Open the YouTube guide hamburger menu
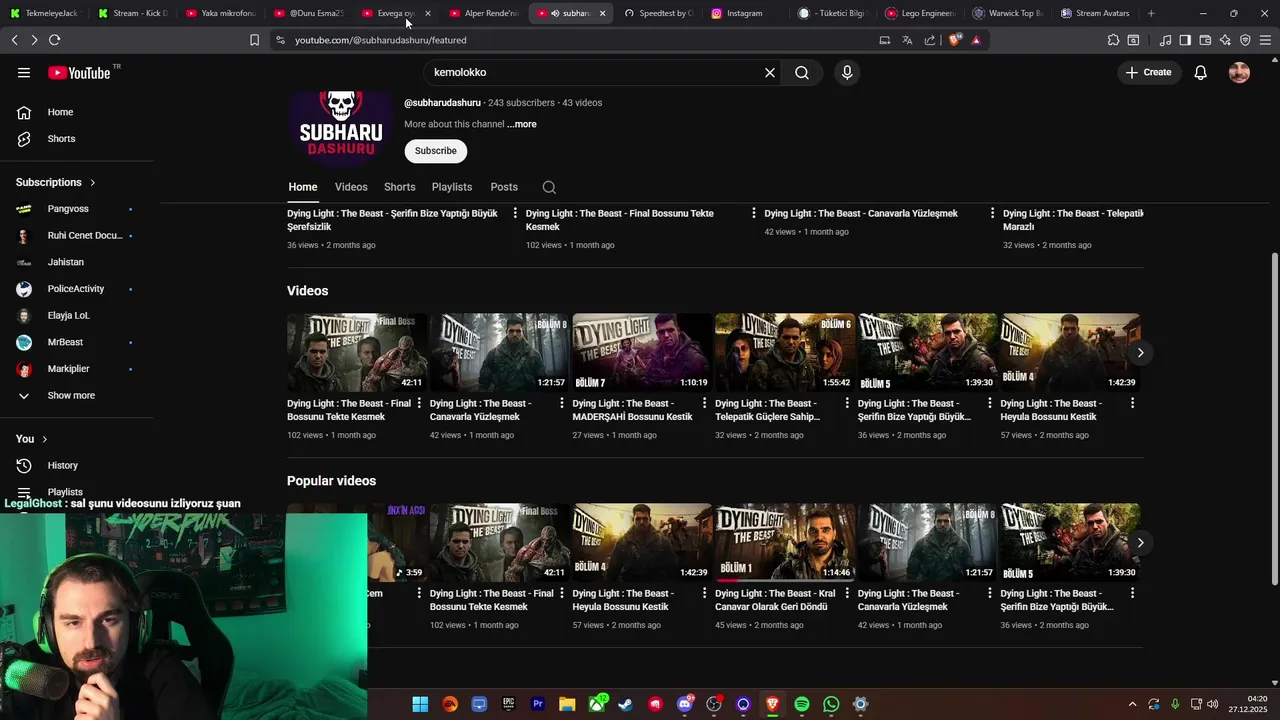Viewport: 1280px width, 720px height. [x=24, y=72]
